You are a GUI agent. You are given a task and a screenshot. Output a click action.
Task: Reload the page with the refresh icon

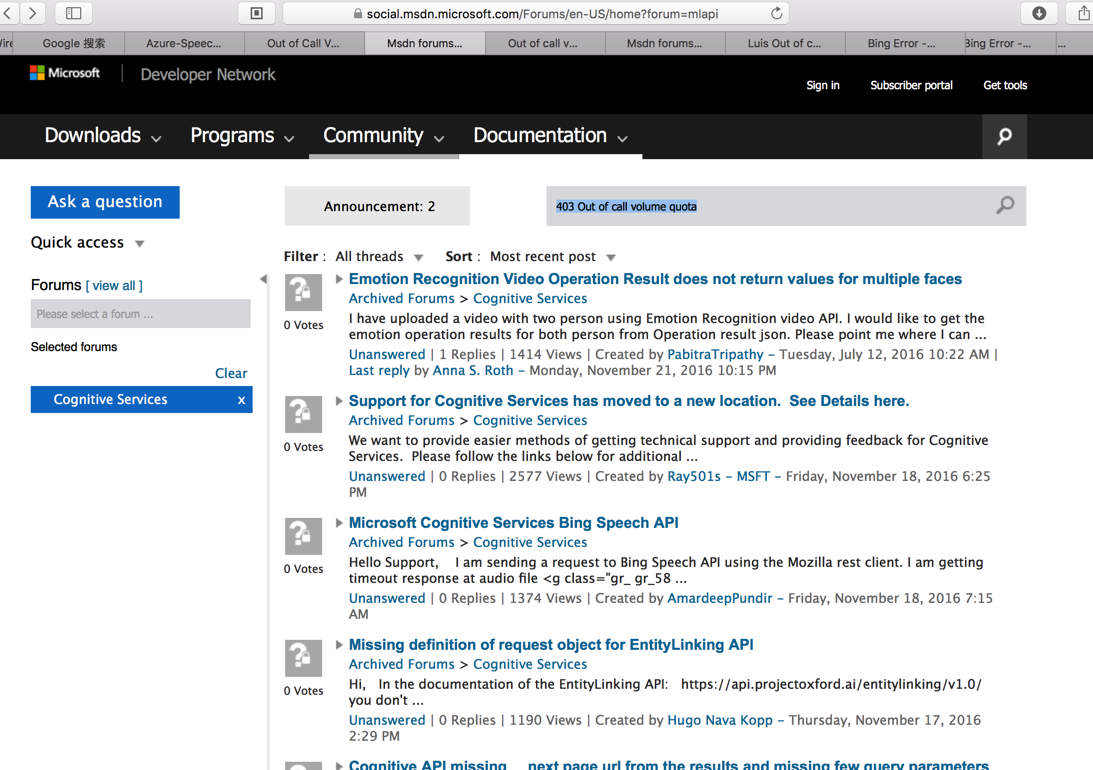tap(777, 13)
